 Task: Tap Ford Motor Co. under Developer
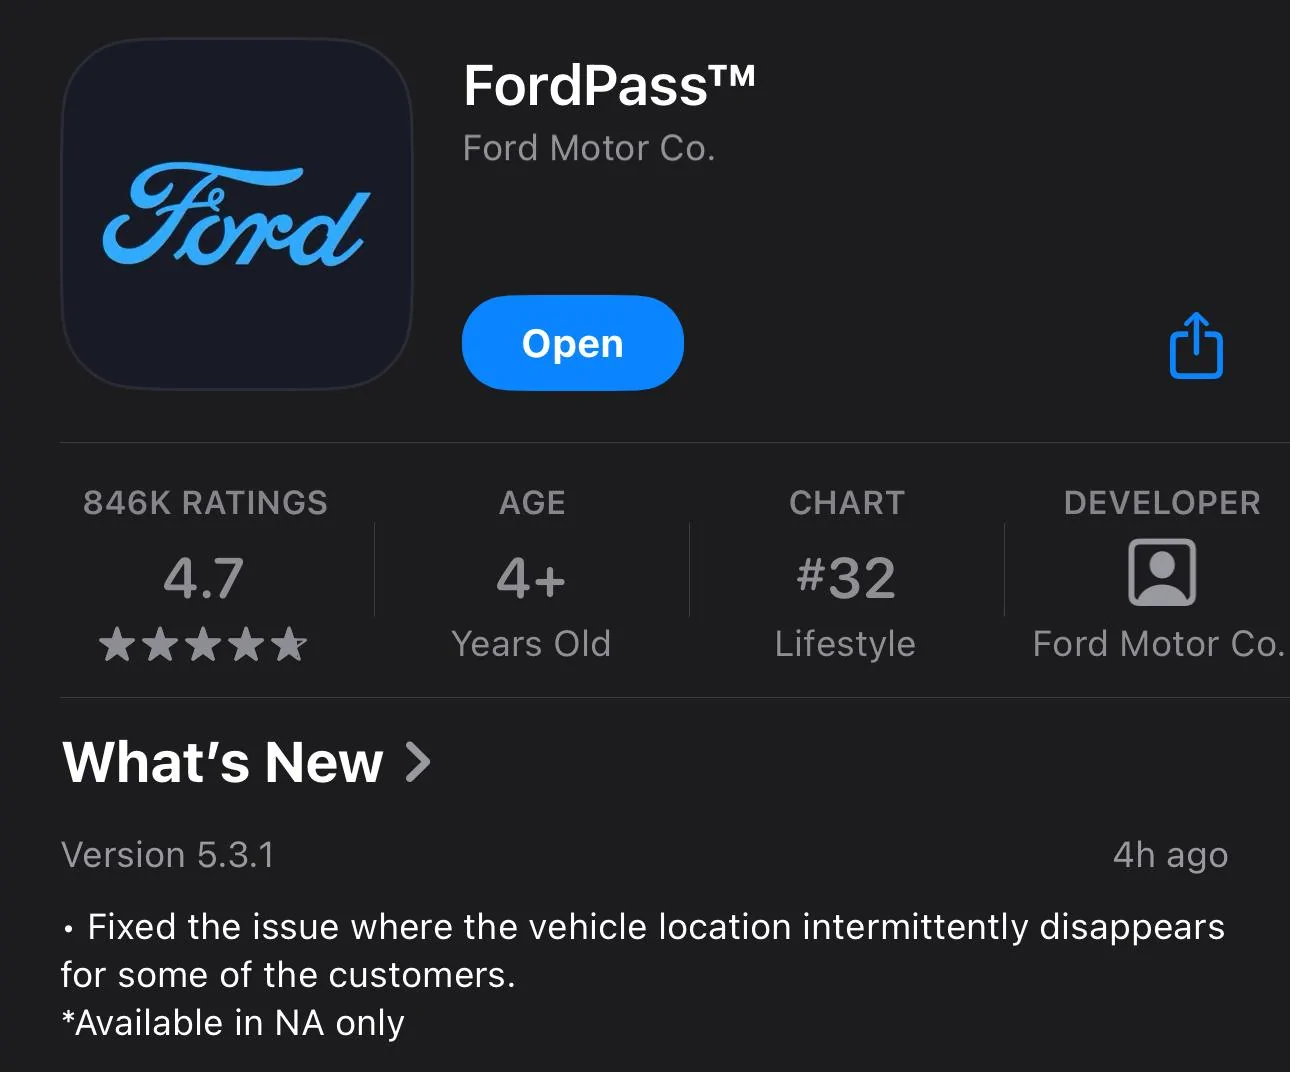pyautogui.click(x=1158, y=644)
